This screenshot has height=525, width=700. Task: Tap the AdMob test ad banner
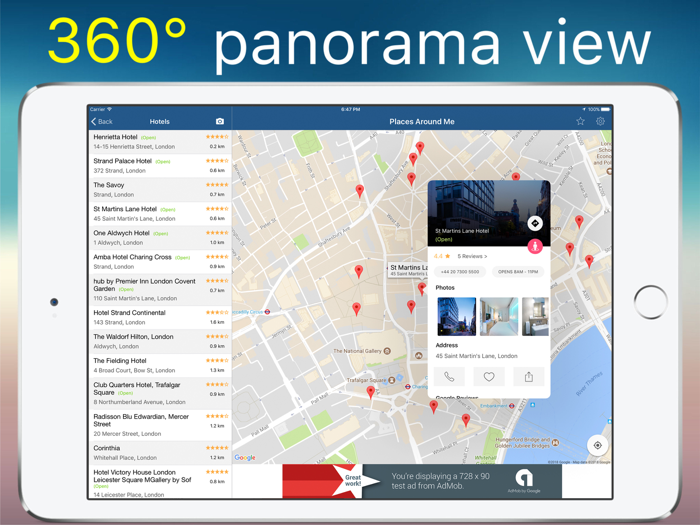(422, 481)
